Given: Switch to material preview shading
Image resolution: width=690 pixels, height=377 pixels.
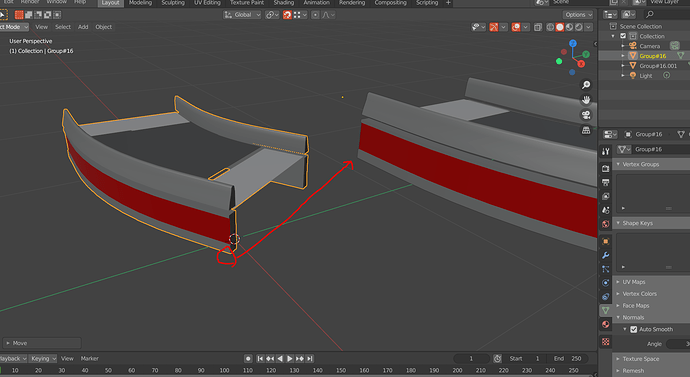Looking at the screenshot, I should (x=569, y=27).
